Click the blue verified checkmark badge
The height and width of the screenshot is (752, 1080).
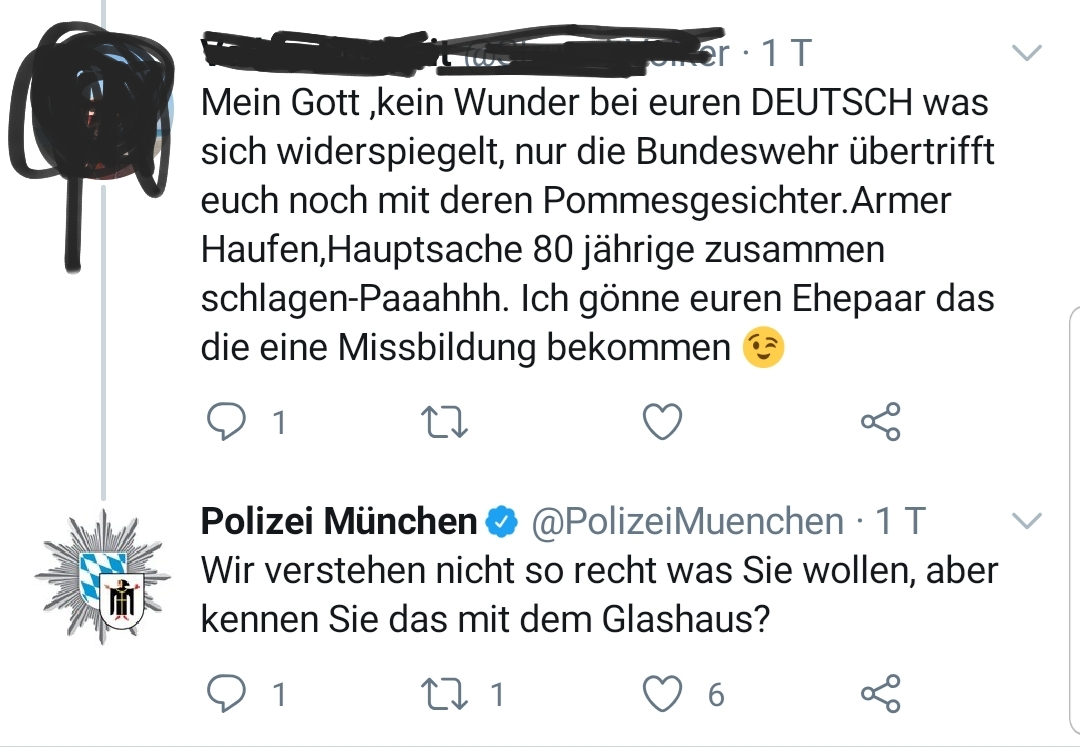click(x=501, y=521)
